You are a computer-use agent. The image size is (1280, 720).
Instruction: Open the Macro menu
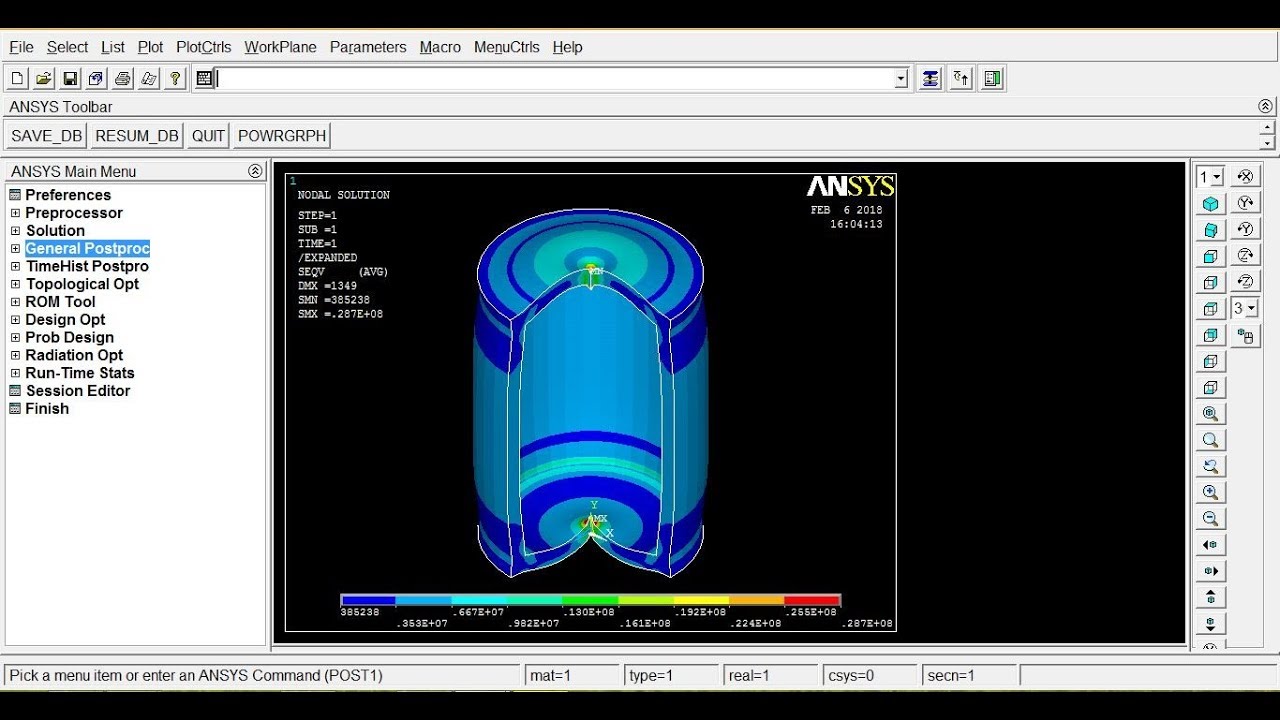(x=440, y=47)
